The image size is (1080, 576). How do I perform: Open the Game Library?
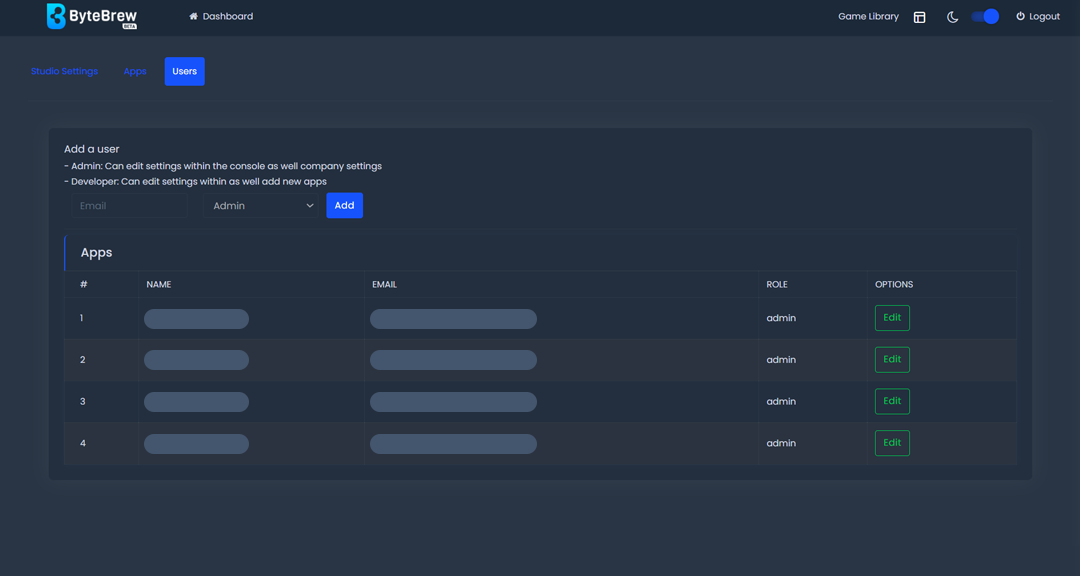tap(868, 17)
